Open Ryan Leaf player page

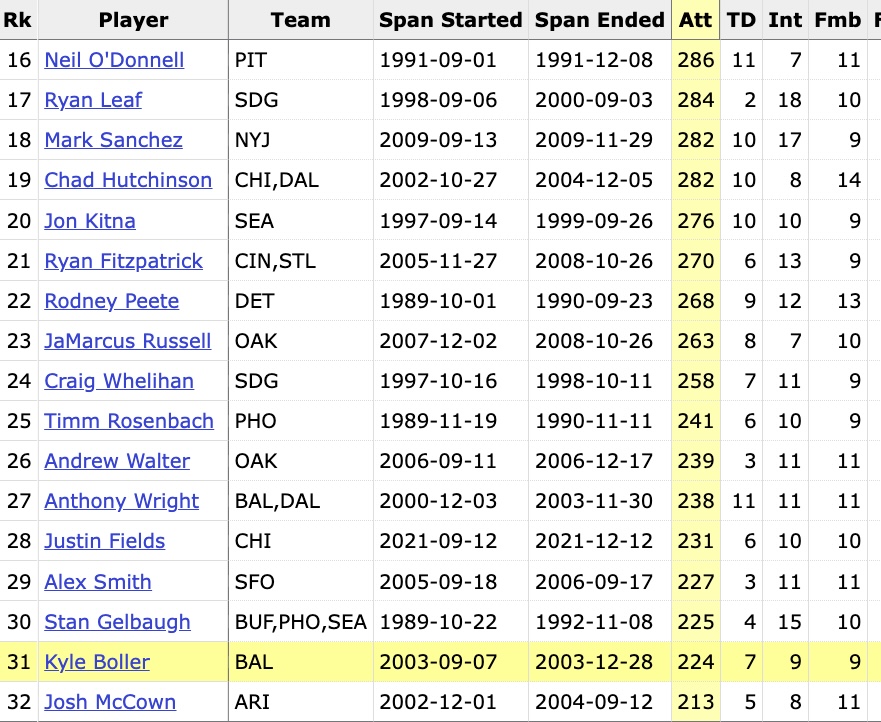pos(93,100)
